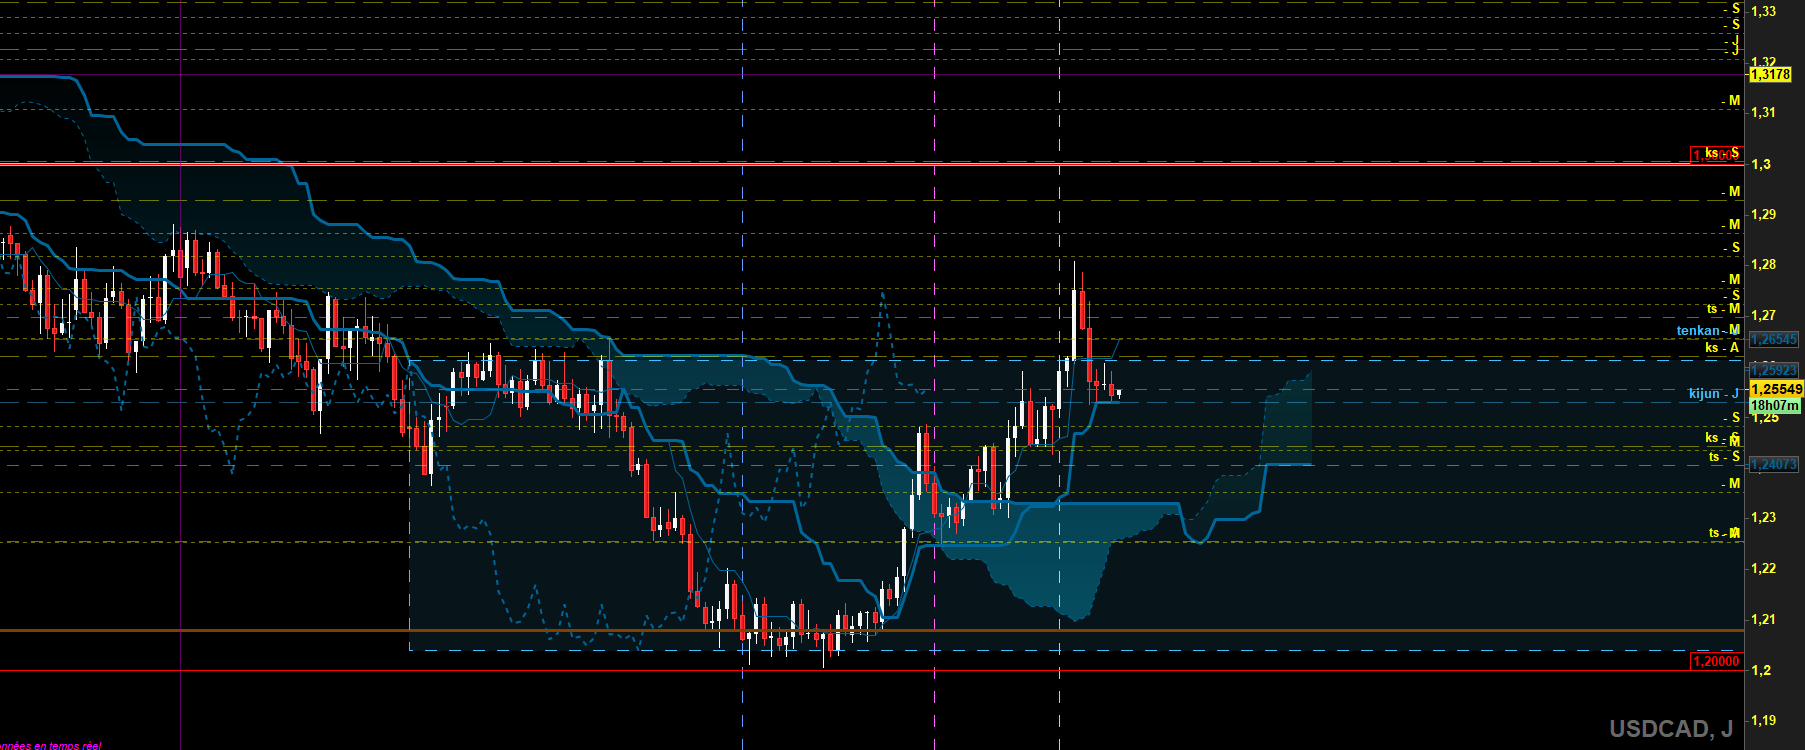Image resolution: width=1805 pixels, height=750 pixels.
Task: Click the 1,21 axis price label
Action: click(1763, 619)
